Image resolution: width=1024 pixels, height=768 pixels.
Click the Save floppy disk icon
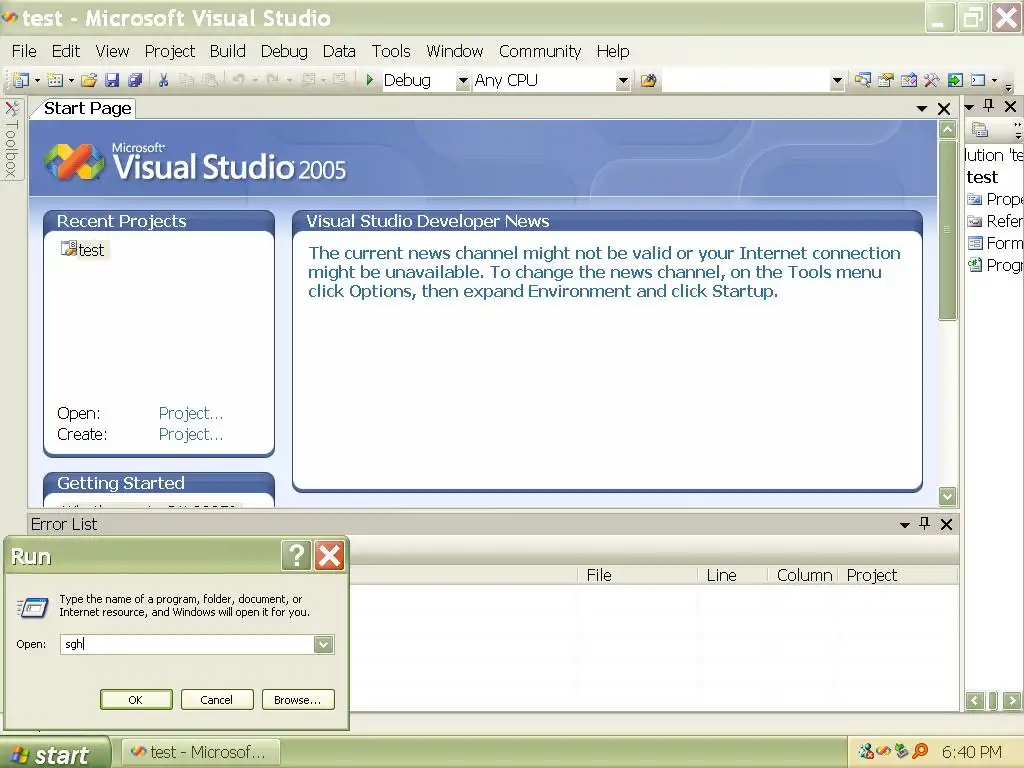pos(112,80)
